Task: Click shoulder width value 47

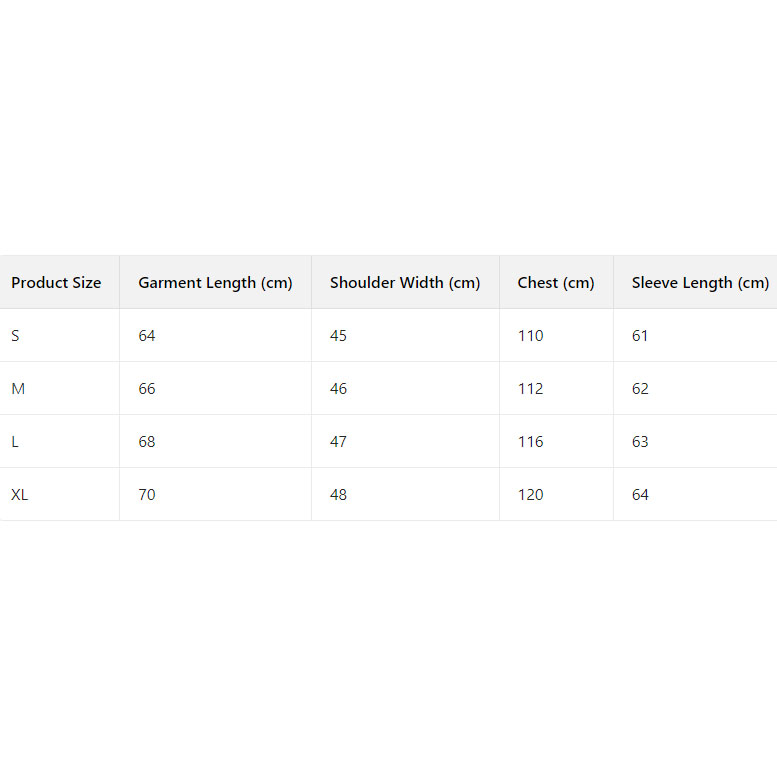Action: click(339, 442)
